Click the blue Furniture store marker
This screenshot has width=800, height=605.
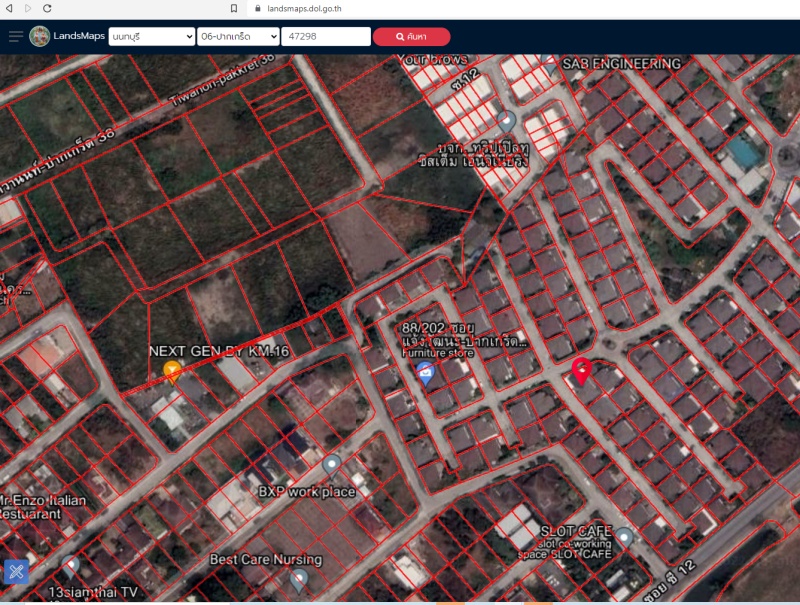[425, 374]
